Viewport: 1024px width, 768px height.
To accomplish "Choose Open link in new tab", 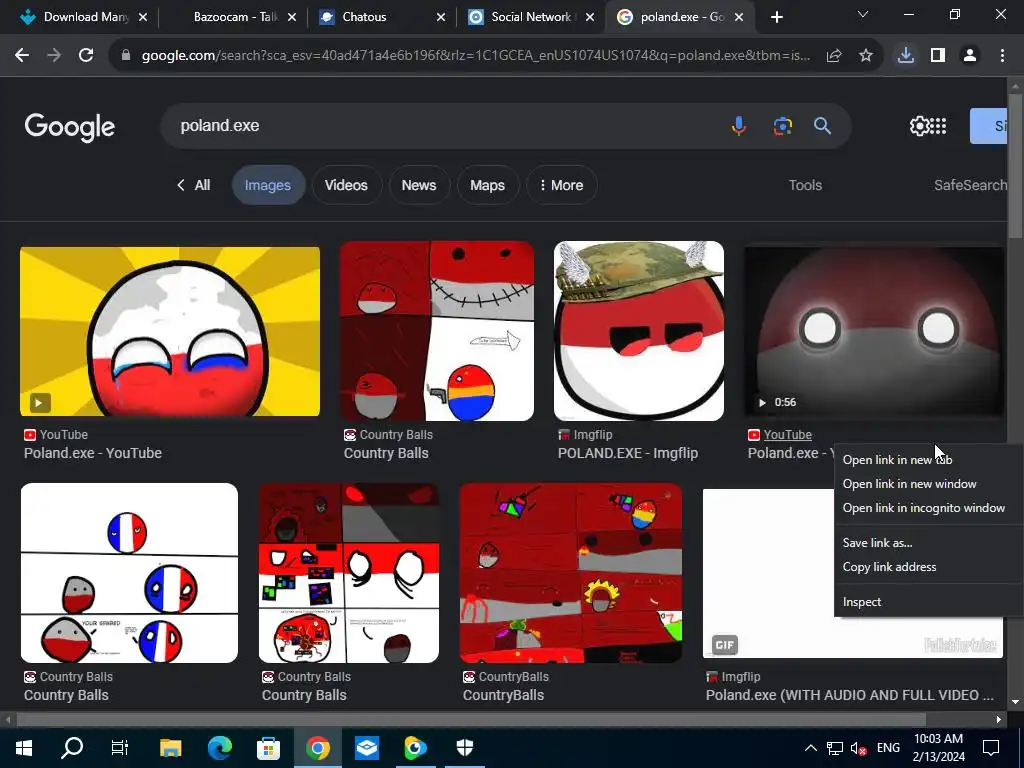I will coord(928,460).
